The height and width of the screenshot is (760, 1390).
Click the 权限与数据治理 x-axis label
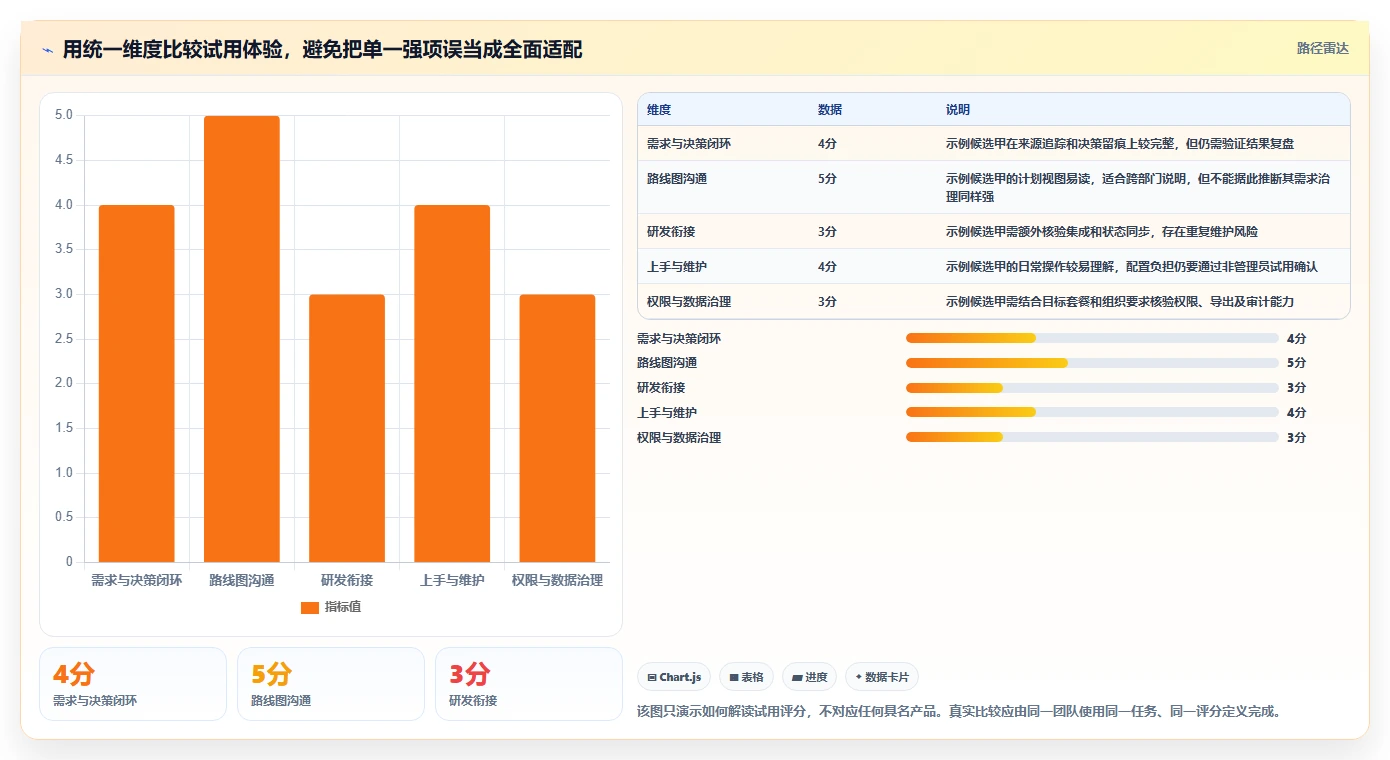pos(557,580)
